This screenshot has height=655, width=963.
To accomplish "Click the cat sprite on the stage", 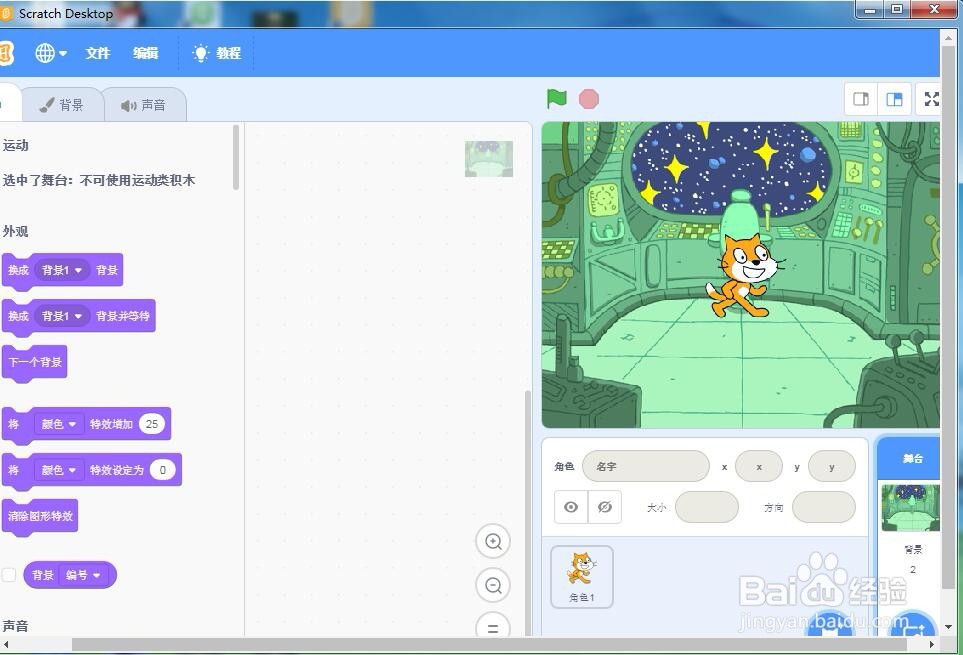I will [744, 274].
